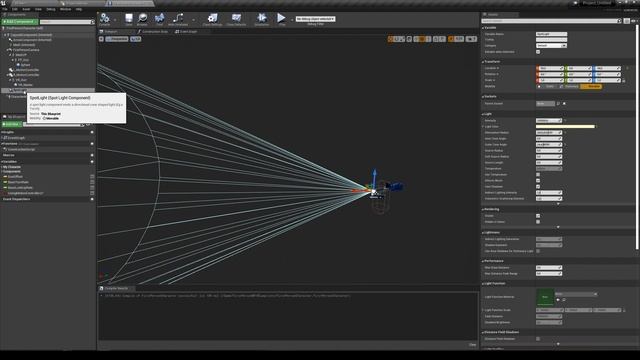
Task: Open the camera speed setting in the viewport toolbar
Action: click(x=471, y=39)
